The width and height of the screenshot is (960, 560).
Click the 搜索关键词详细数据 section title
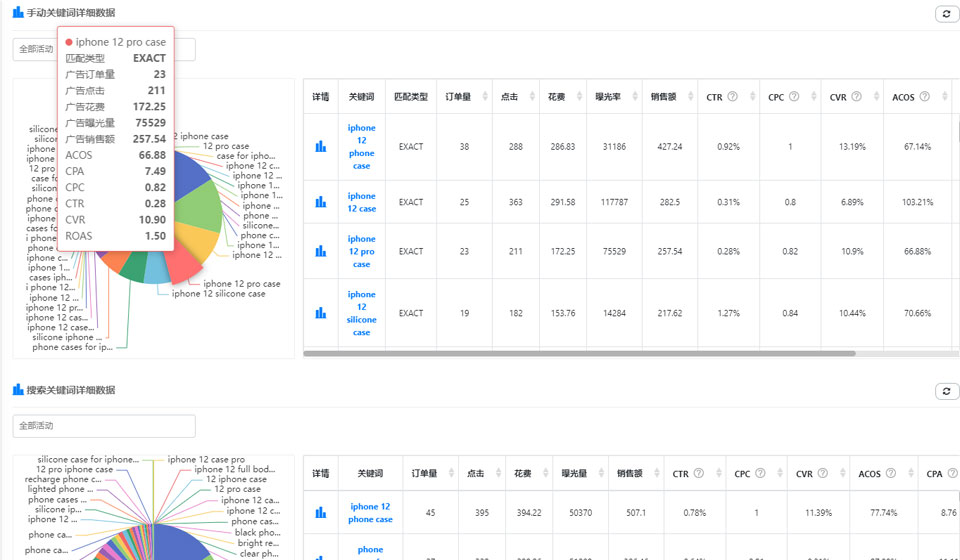click(x=70, y=390)
